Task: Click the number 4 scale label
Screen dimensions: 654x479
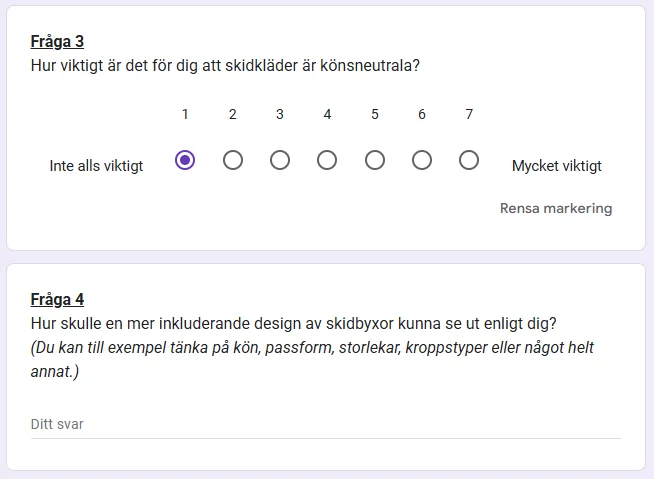Action: (327, 114)
